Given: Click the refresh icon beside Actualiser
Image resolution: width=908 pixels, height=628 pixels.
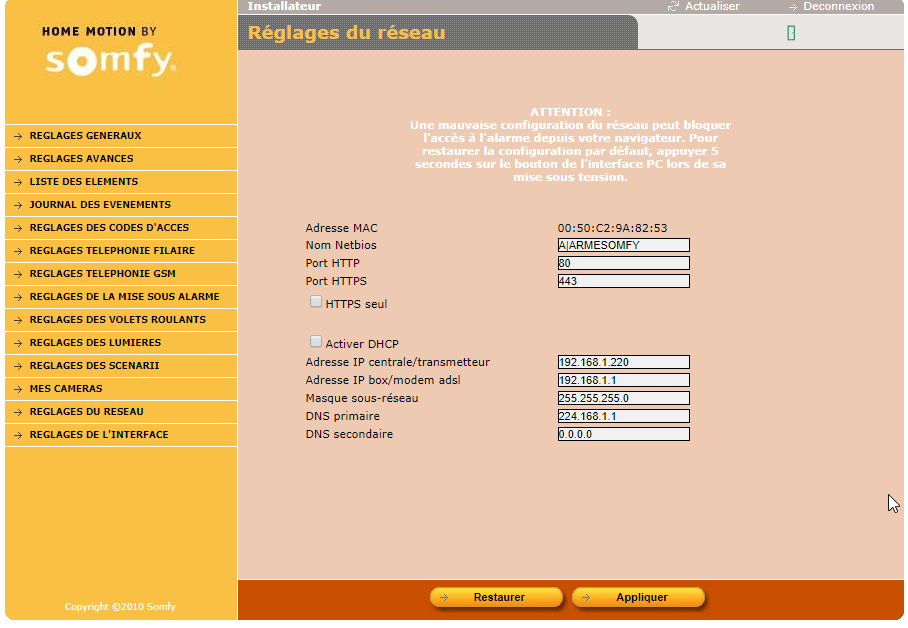Looking at the screenshot, I should [x=673, y=6].
